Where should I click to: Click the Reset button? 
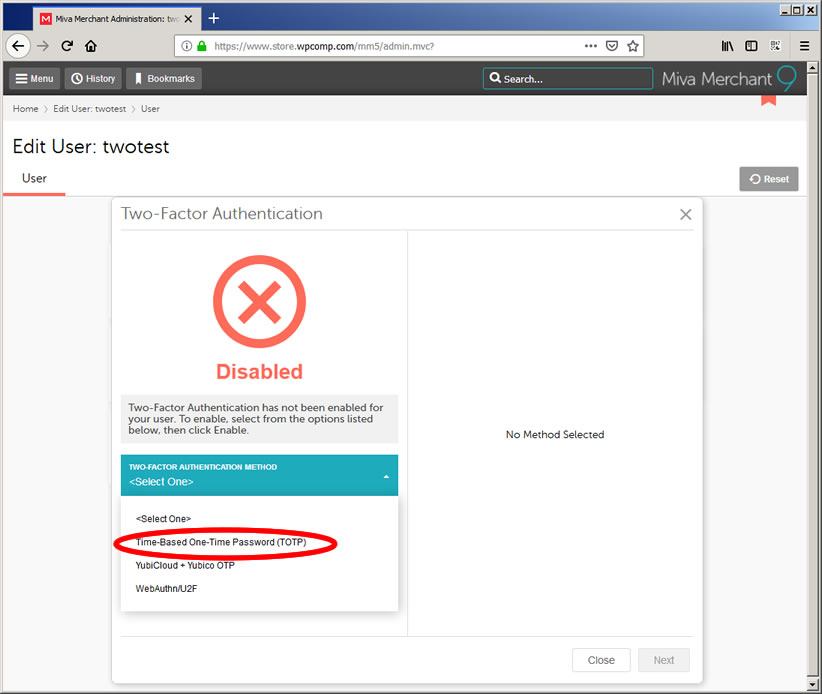(x=769, y=179)
